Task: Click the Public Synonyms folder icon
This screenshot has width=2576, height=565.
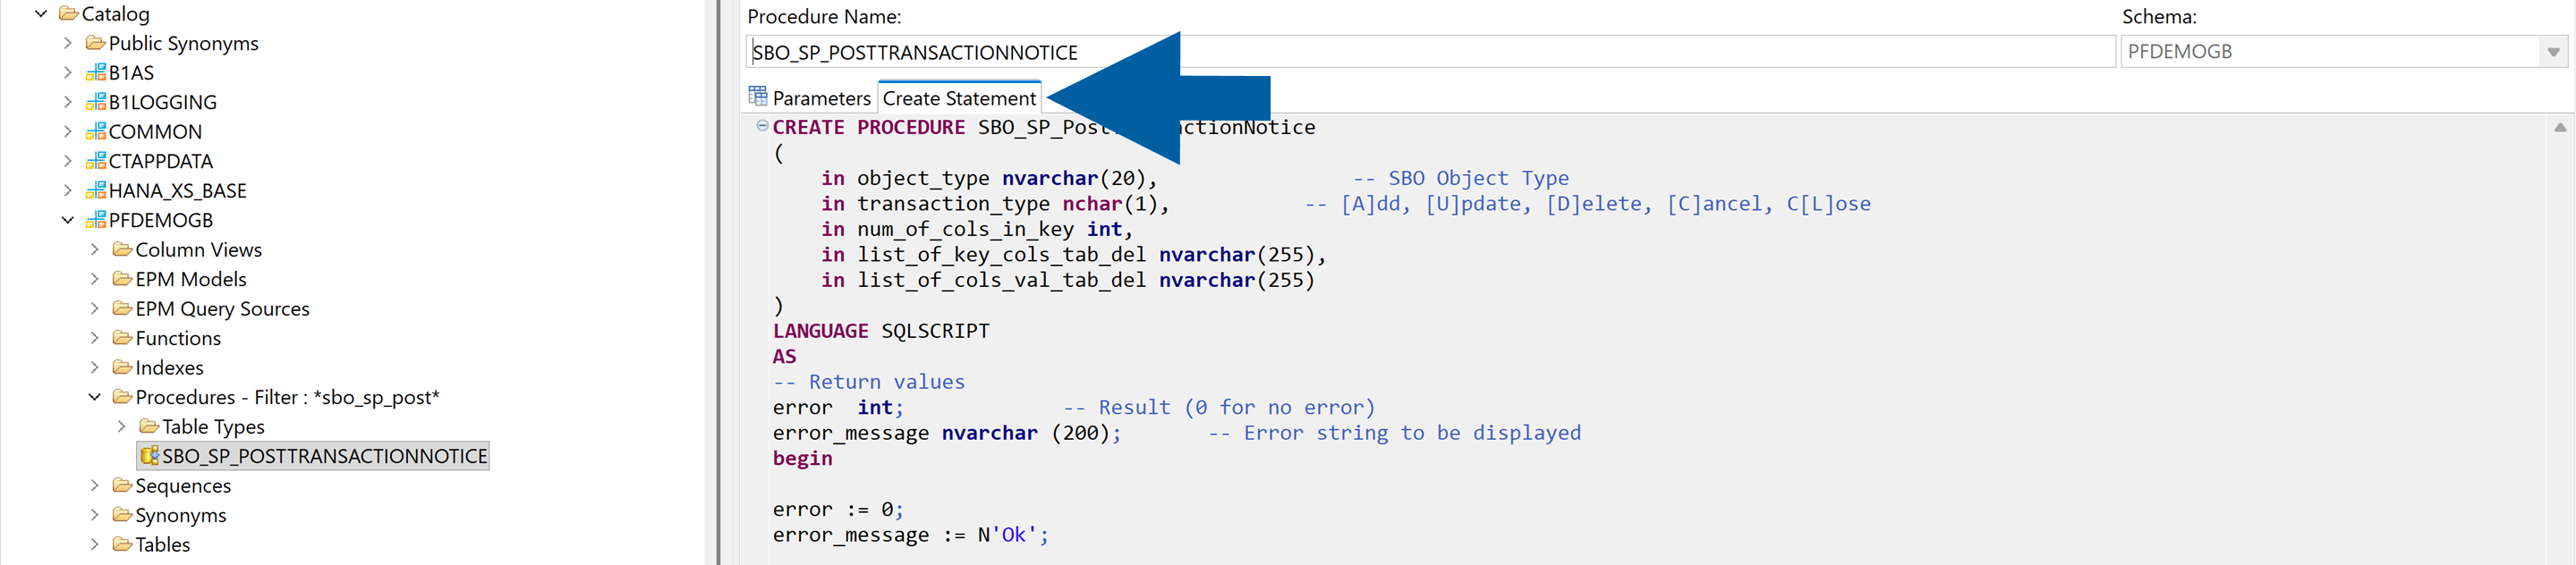Action: (96, 43)
